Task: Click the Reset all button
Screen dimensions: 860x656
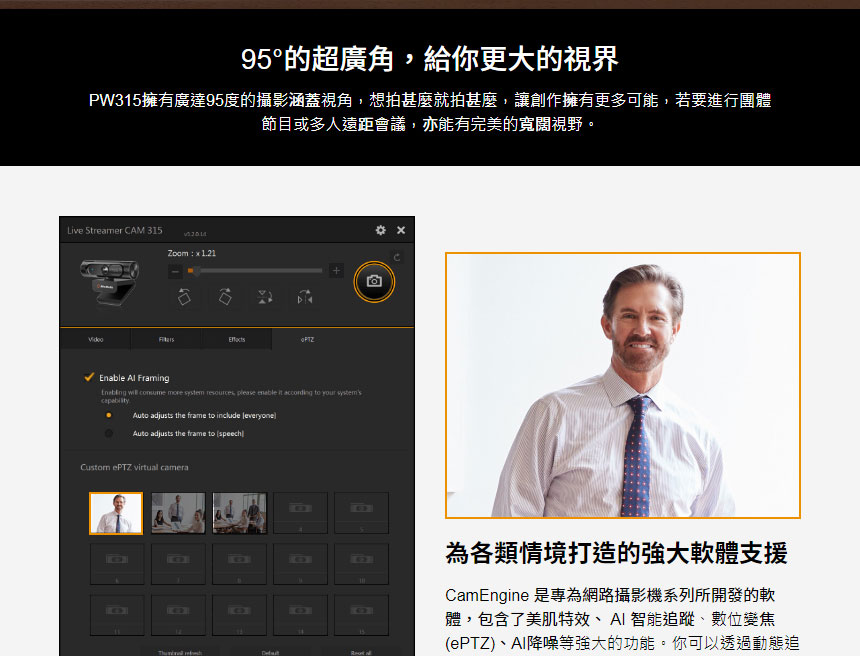Action: point(361,651)
